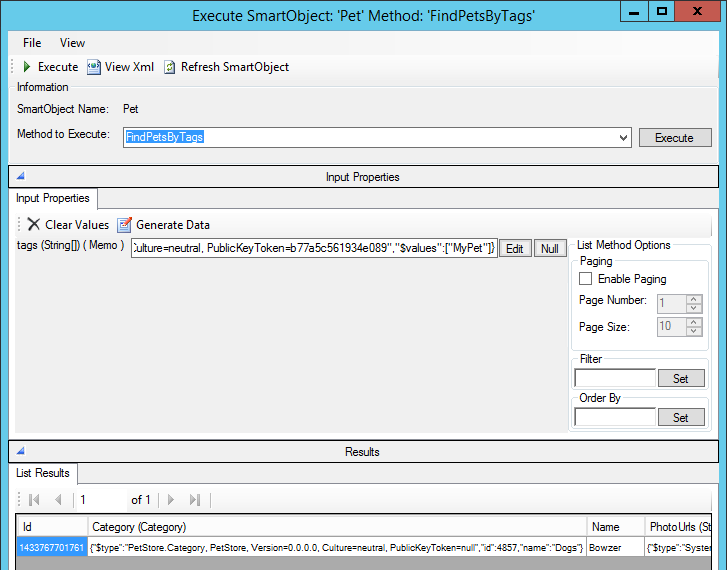Click the green Execute toolbar icon

pyautogui.click(x=27, y=67)
